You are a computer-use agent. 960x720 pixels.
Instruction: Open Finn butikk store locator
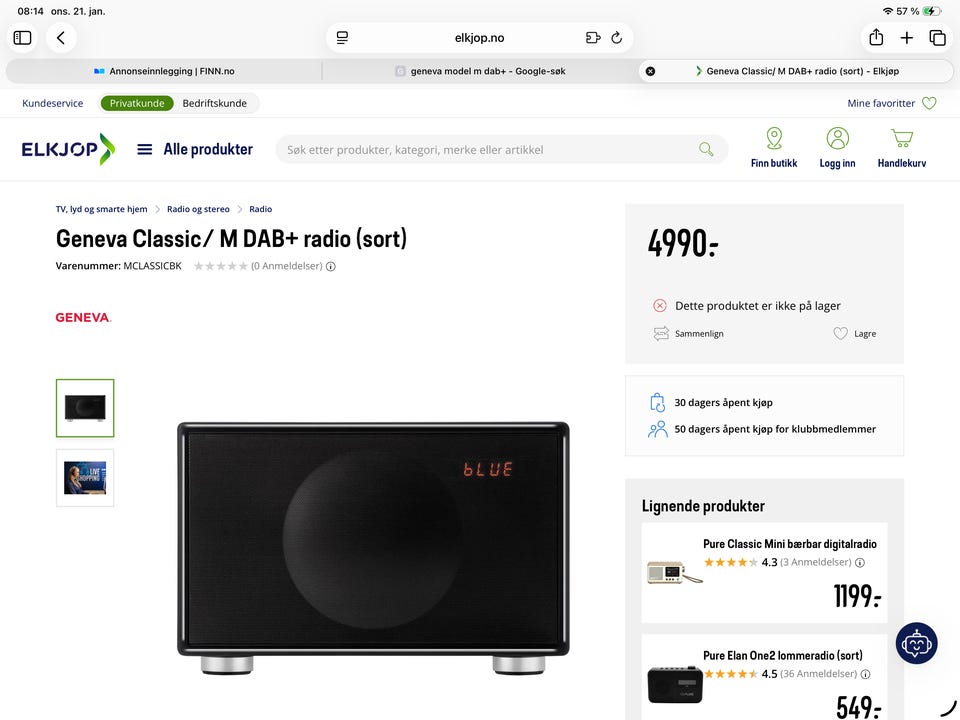click(x=774, y=148)
